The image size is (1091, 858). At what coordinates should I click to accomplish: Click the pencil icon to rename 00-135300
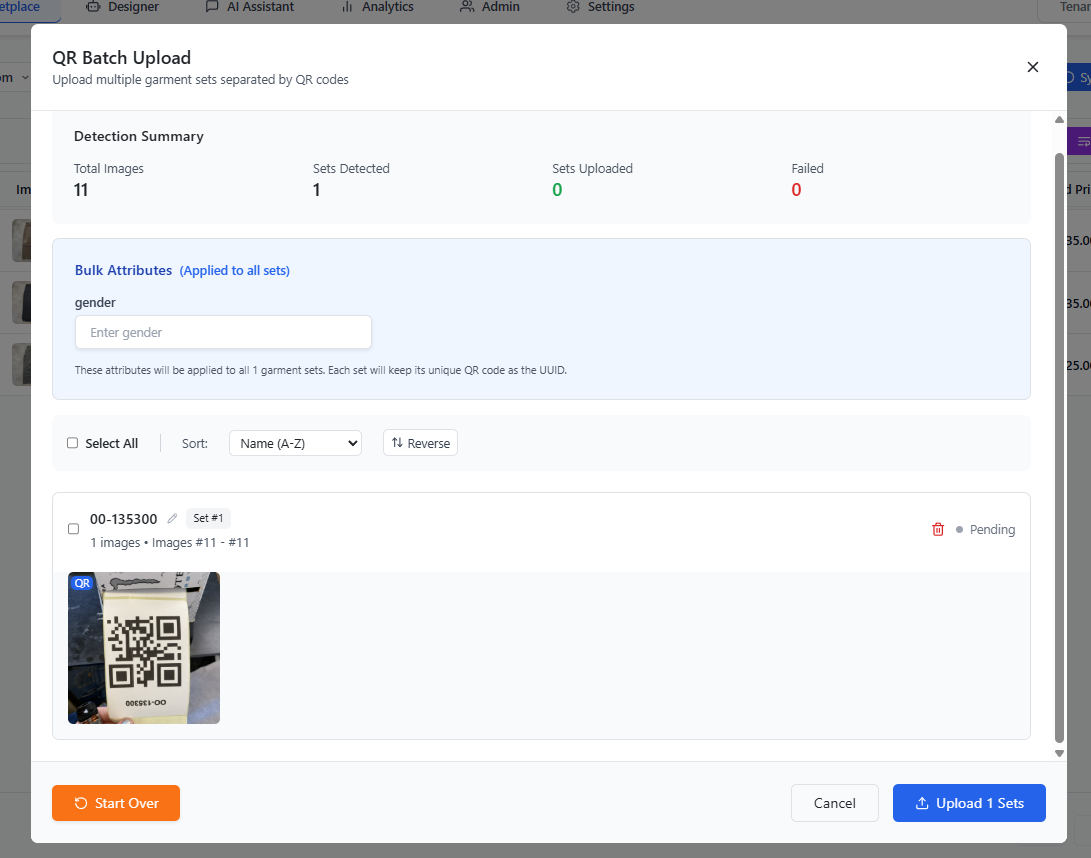173,518
